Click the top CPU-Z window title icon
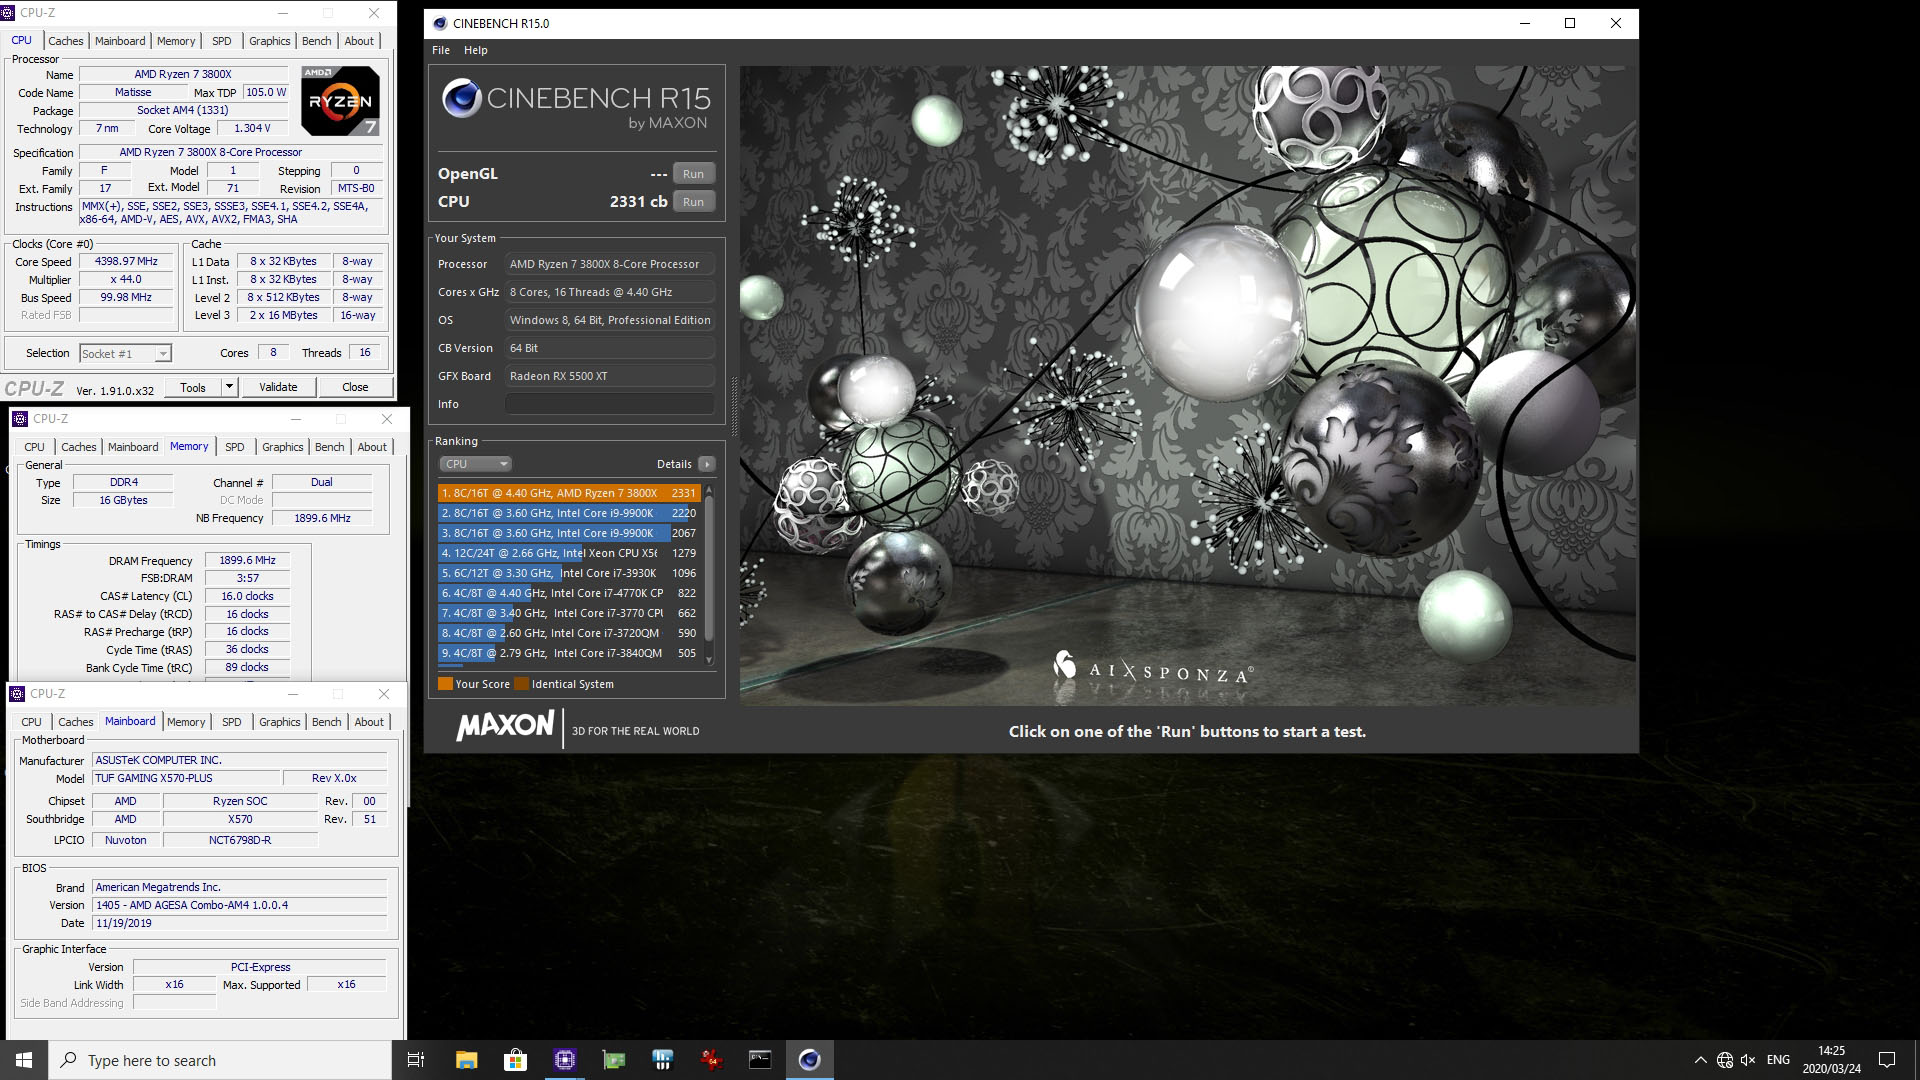 pos(9,13)
